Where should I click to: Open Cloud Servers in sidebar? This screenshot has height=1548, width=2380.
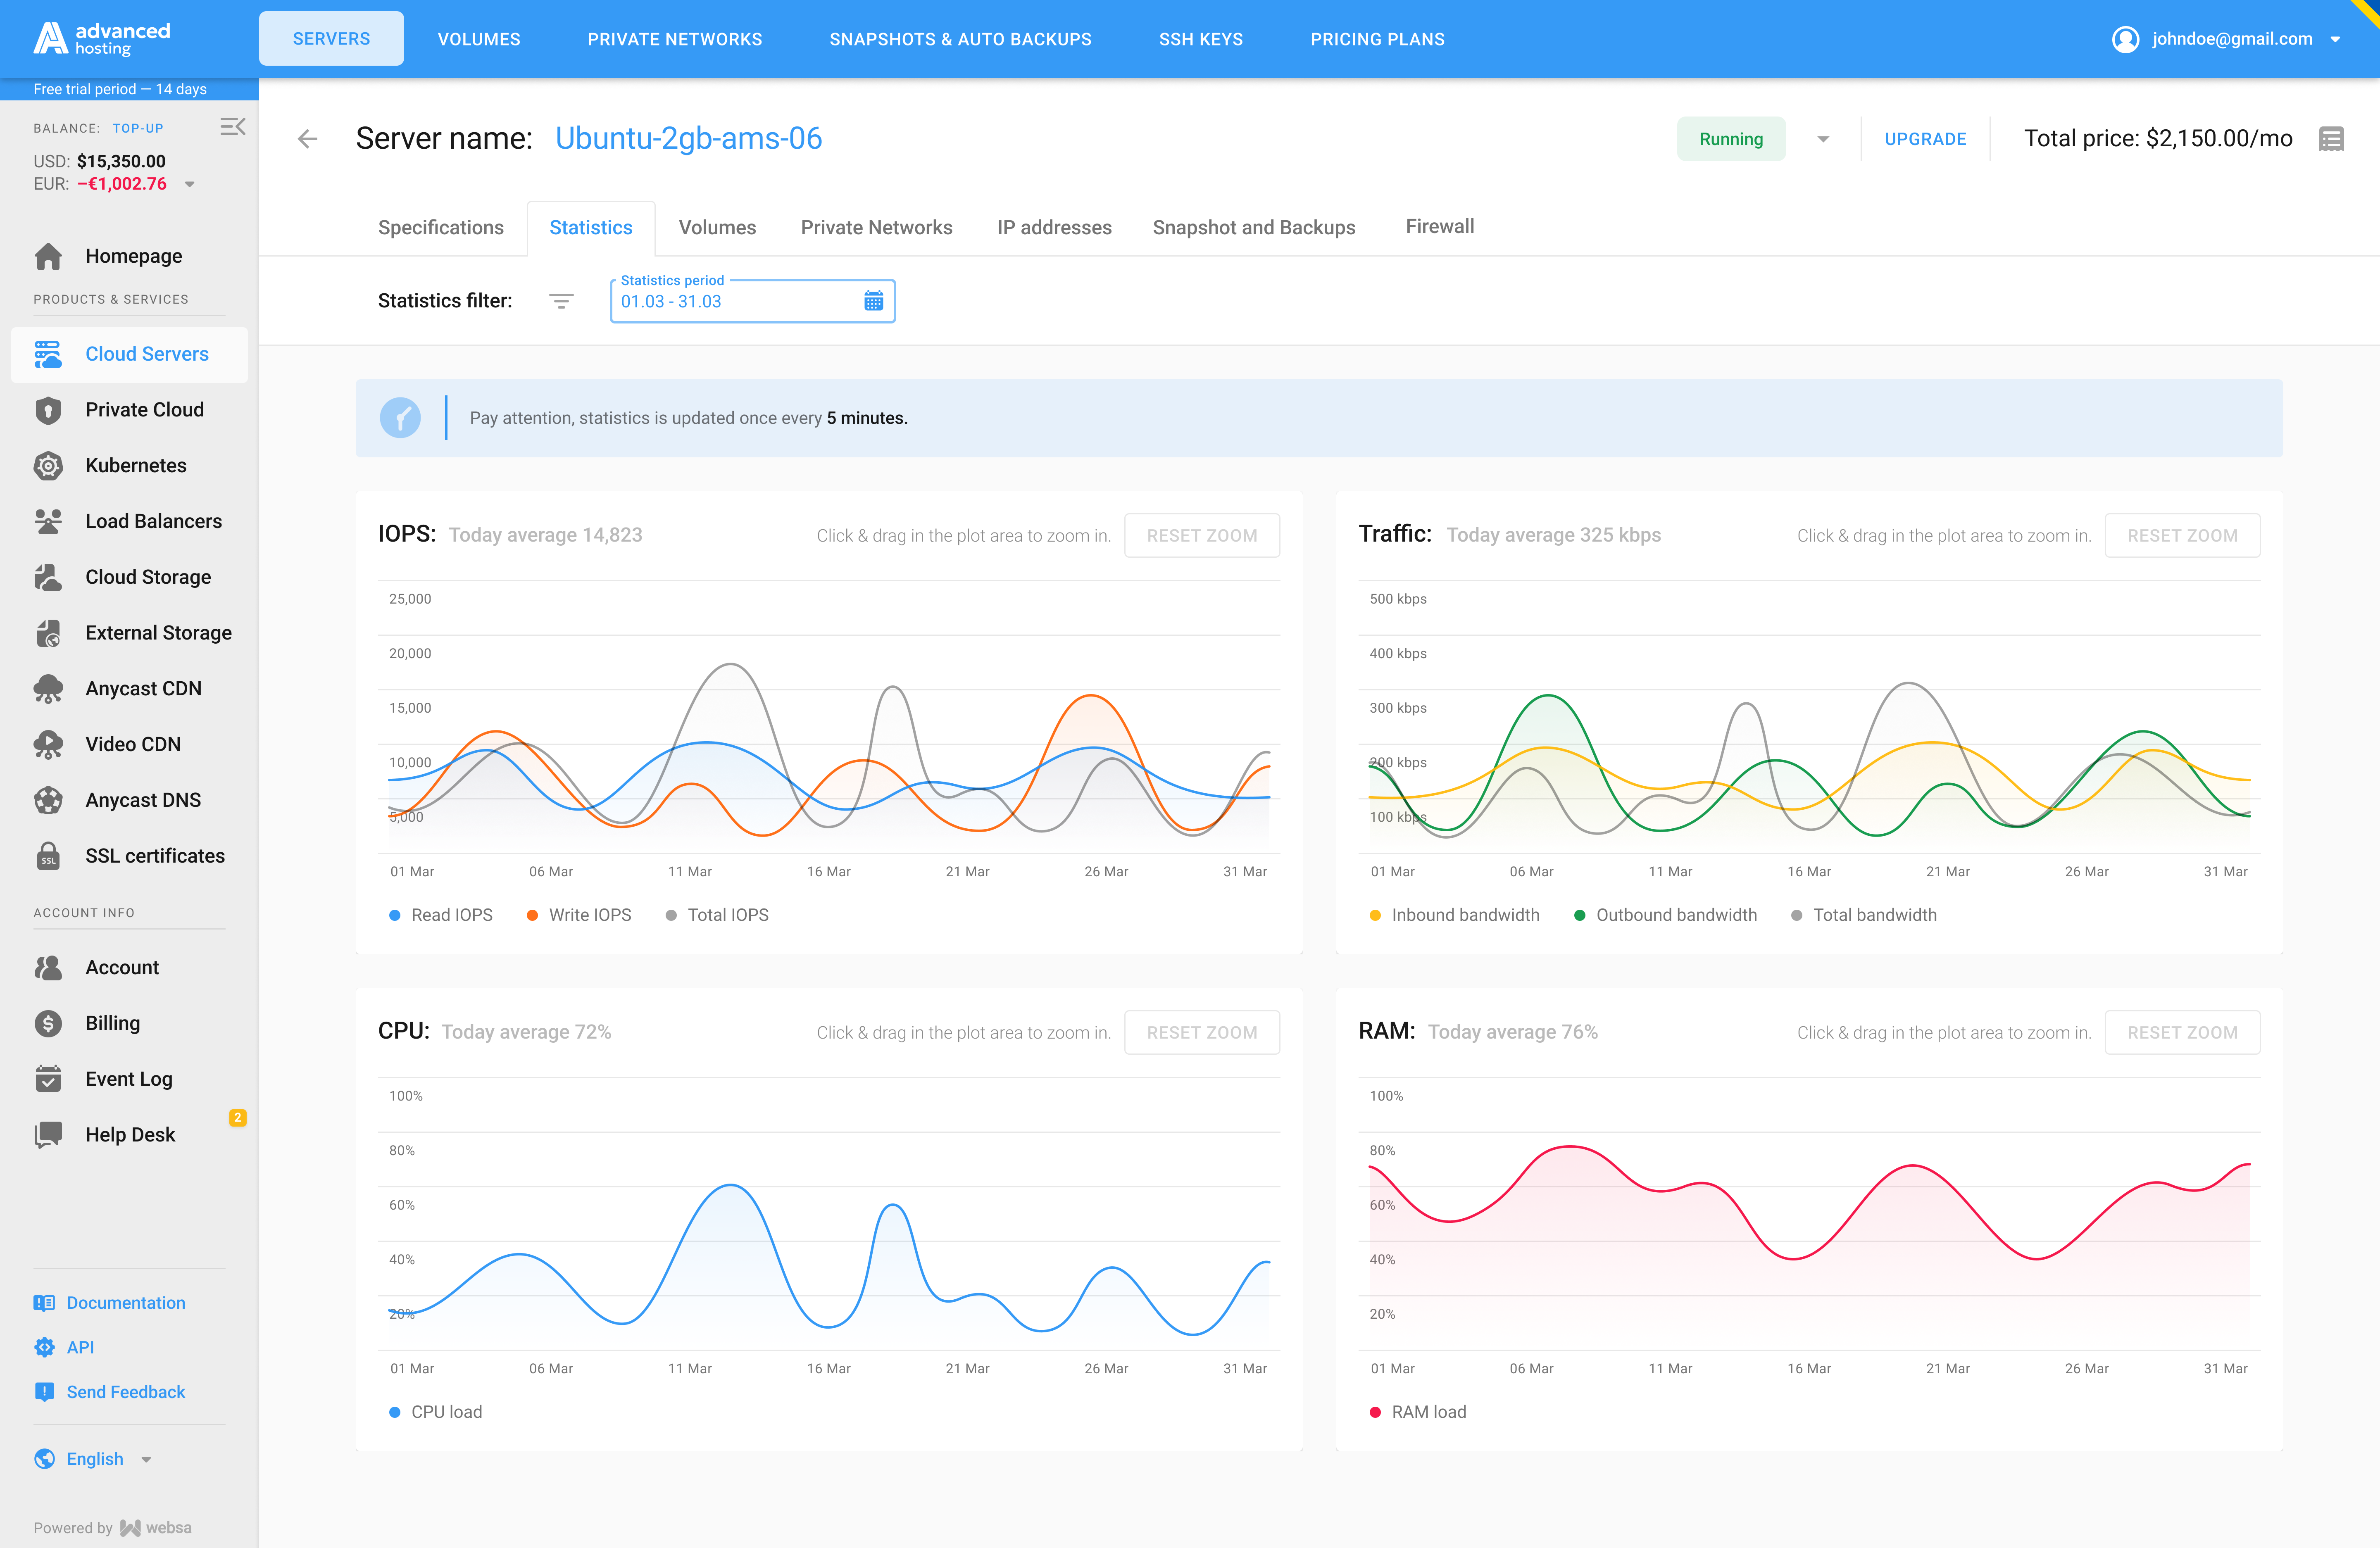(x=130, y=354)
